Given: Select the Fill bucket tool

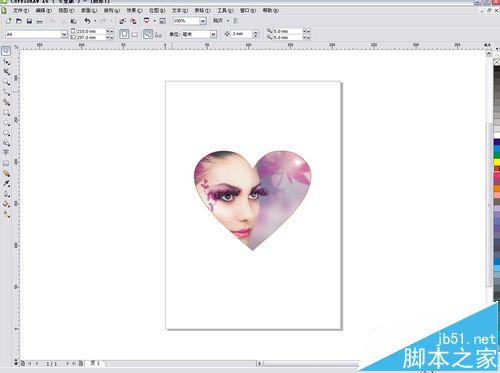Looking at the screenshot, I should pyautogui.click(x=6, y=204).
